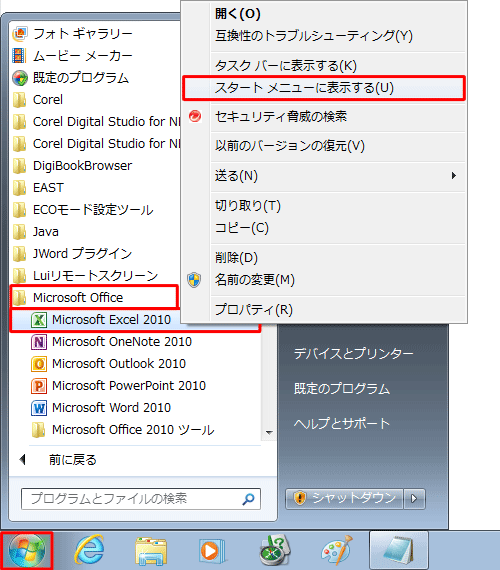Click 前に戻る text
The image size is (500, 570).
tap(73, 460)
